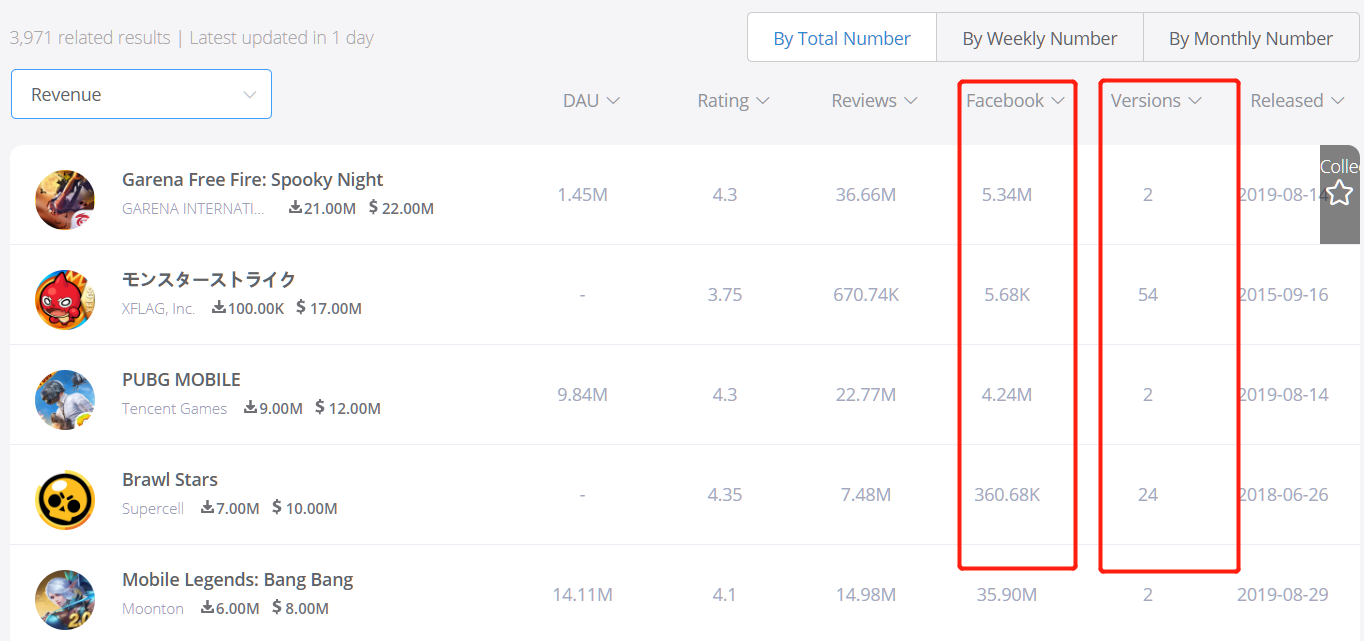Click the 2015-09-16 release date

[1283, 294]
